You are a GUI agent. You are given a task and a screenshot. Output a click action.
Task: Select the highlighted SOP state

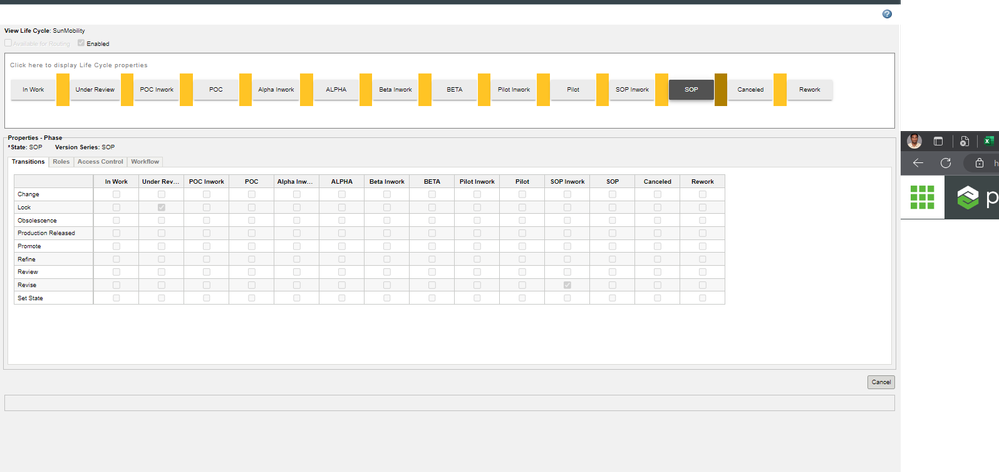691,90
